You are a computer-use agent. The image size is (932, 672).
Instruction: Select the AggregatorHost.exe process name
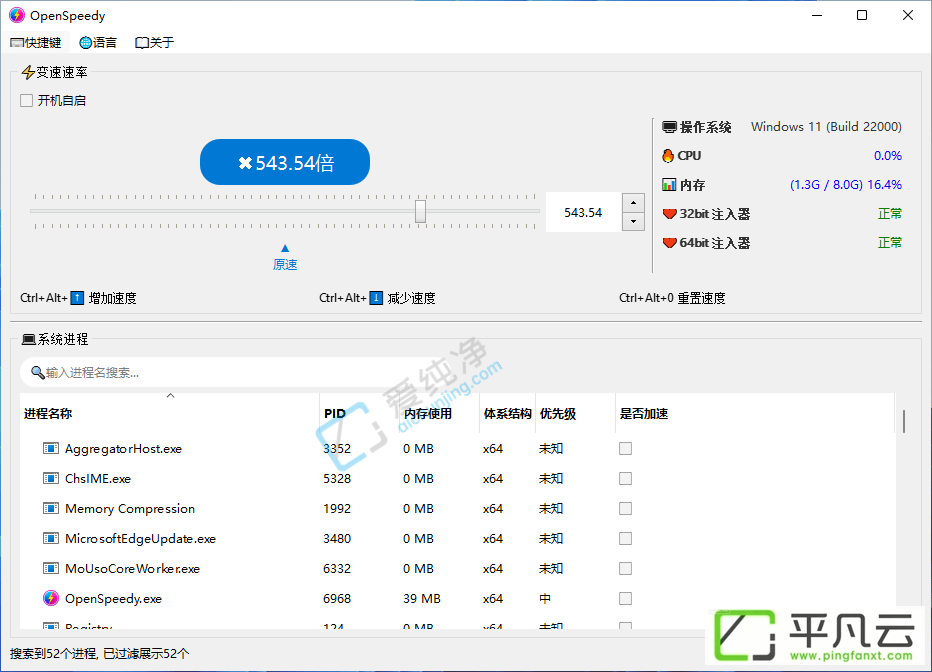click(124, 449)
